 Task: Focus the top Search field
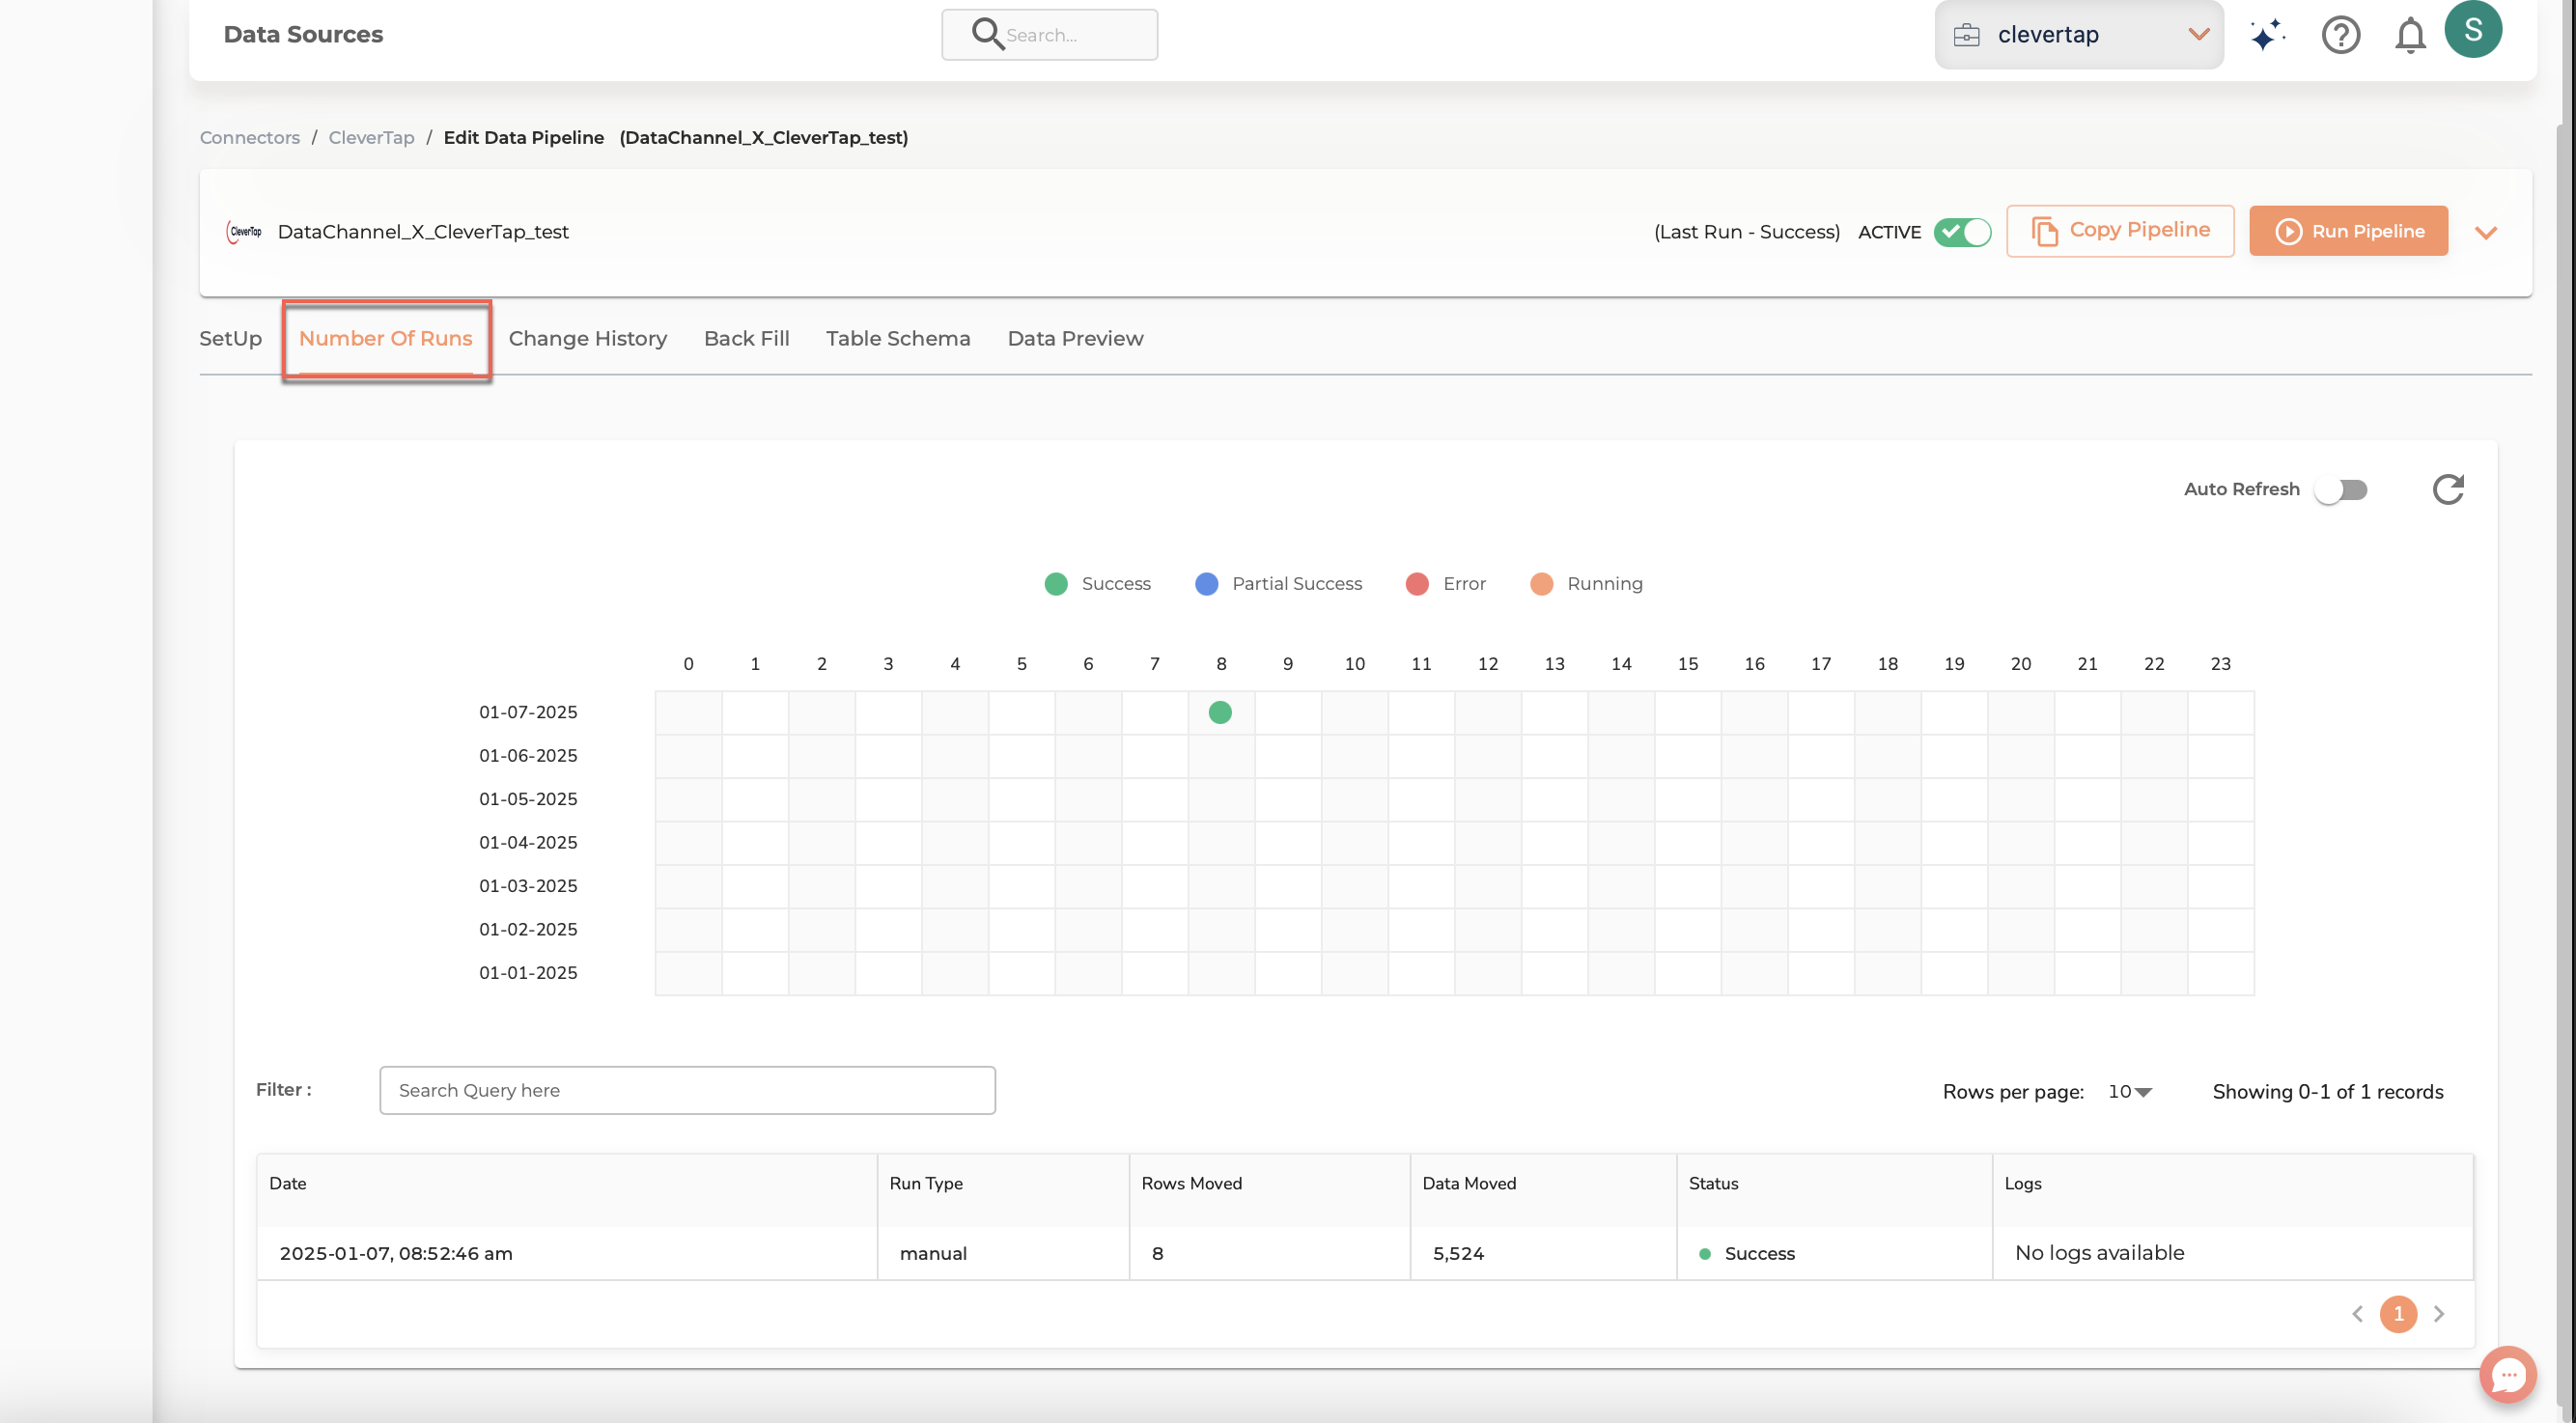pos(1049,35)
